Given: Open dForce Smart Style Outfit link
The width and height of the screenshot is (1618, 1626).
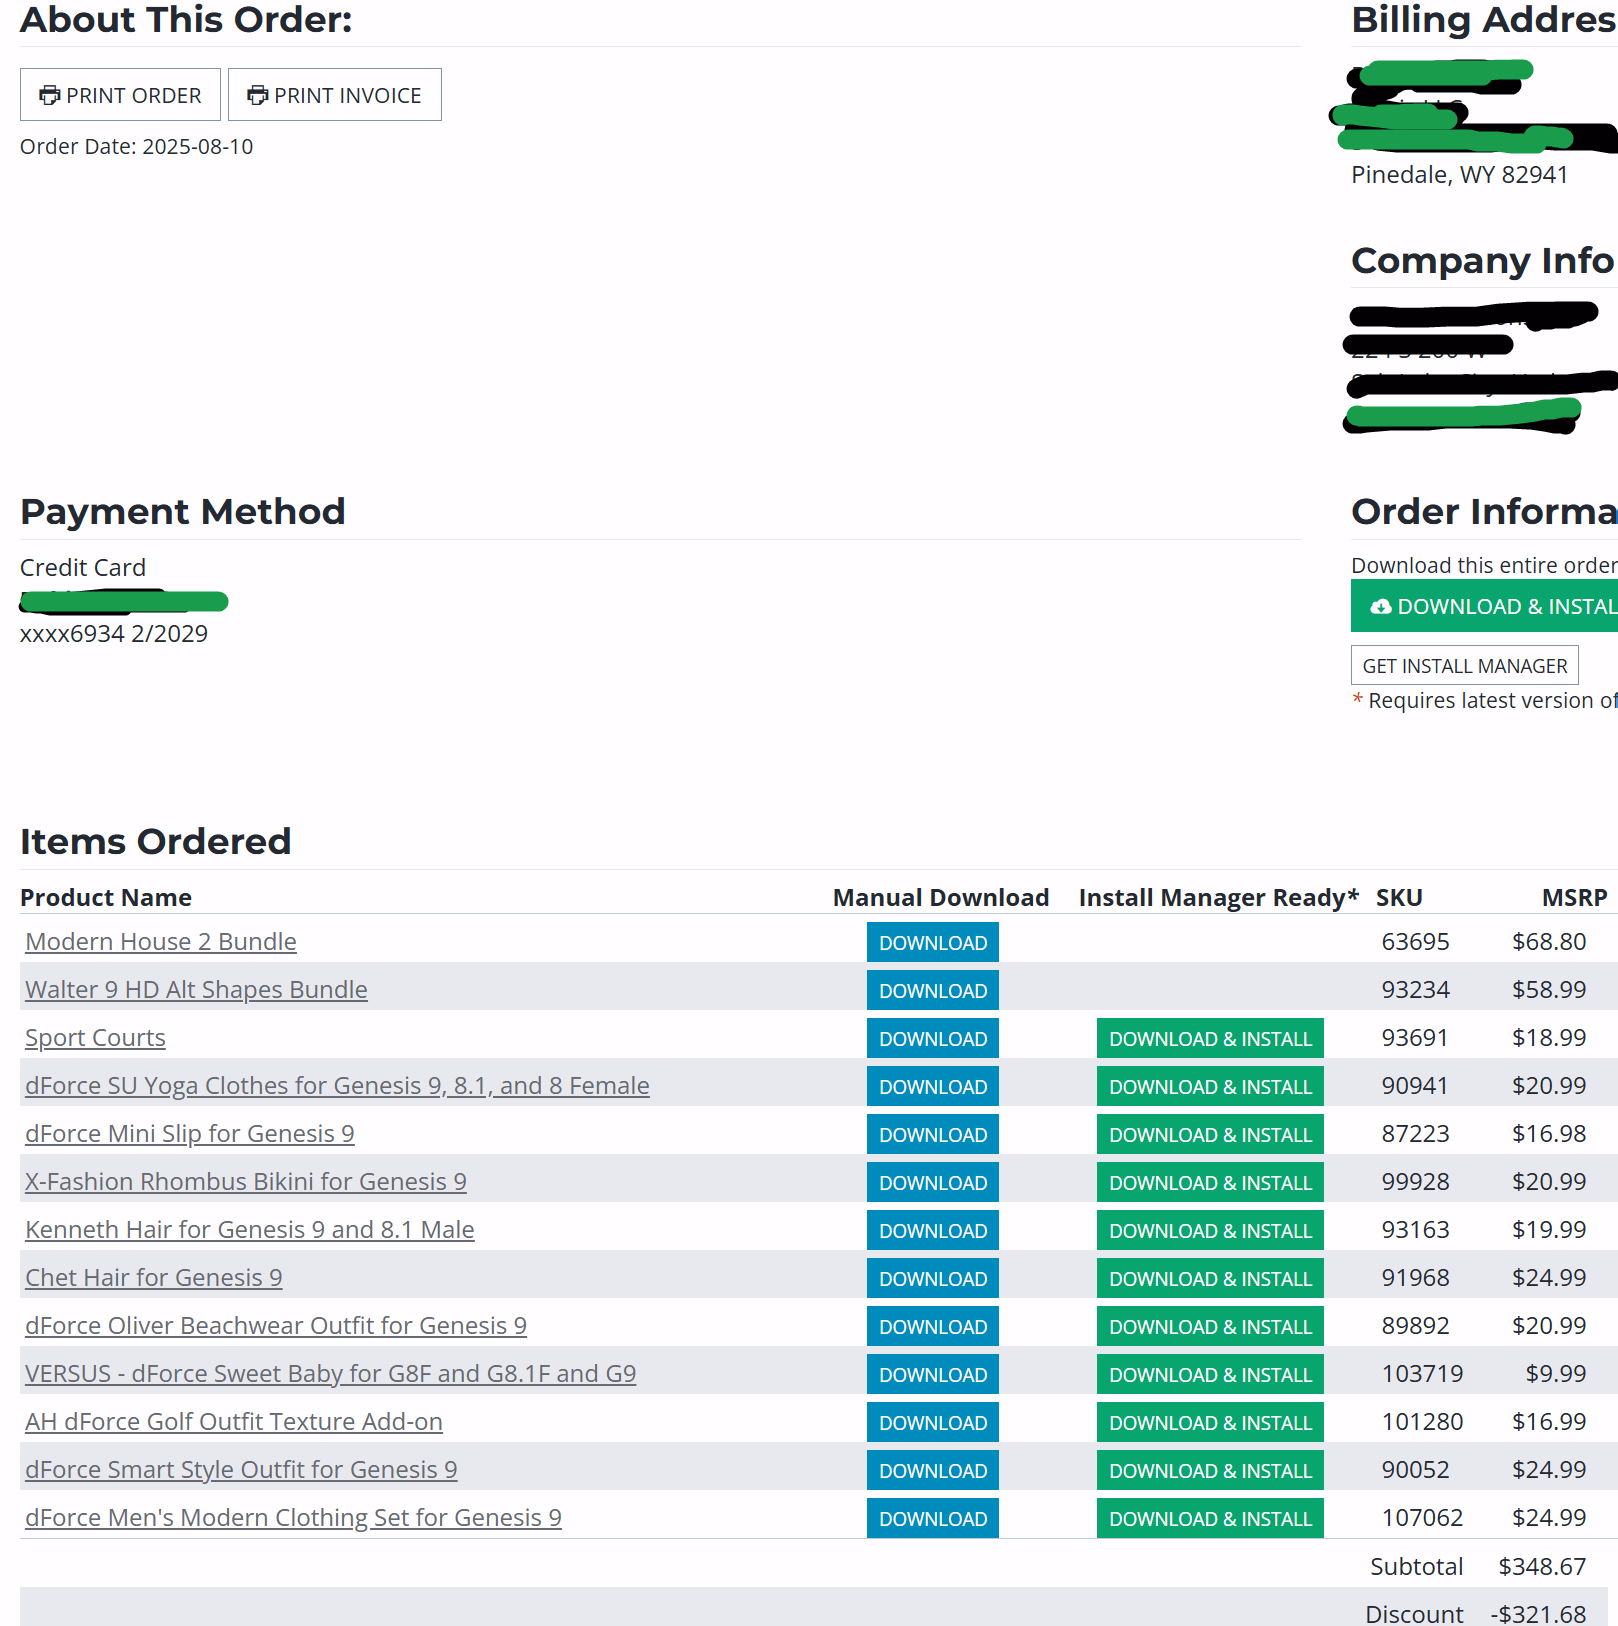Looking at the screenshot, I should click(241, 1470).
